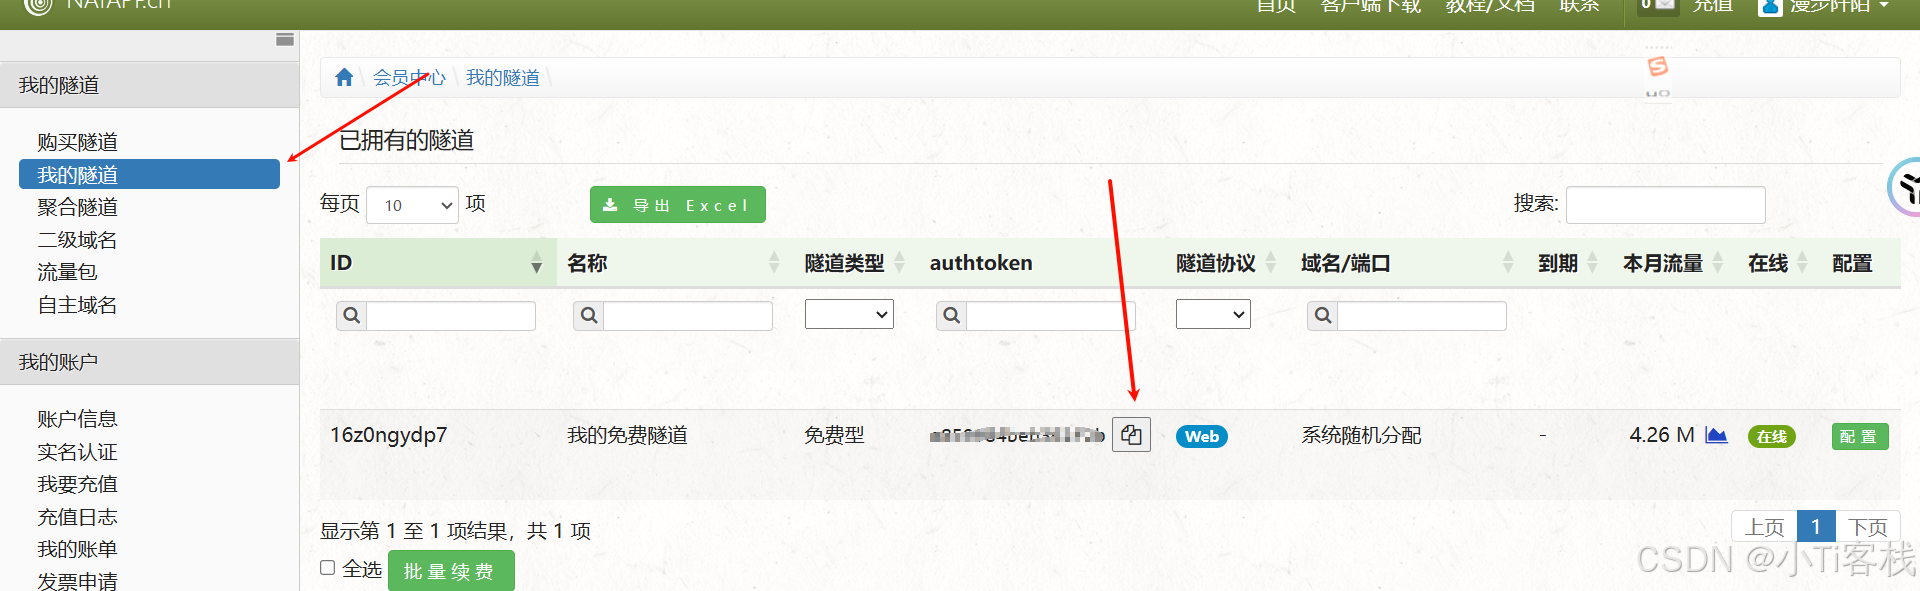Select 我的隧道 sidebar item
Screen dimensions: 1920x591
point(149,174)
